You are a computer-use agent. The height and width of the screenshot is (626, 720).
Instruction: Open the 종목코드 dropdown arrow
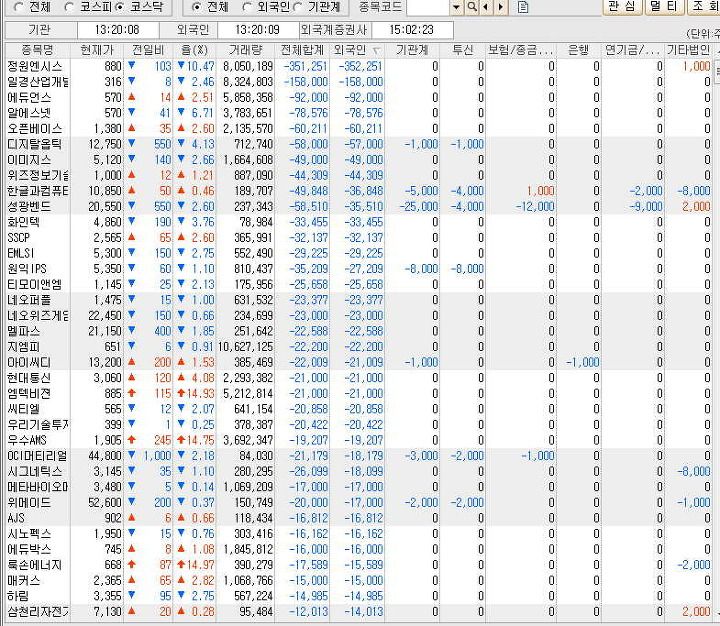pos(456,7)
